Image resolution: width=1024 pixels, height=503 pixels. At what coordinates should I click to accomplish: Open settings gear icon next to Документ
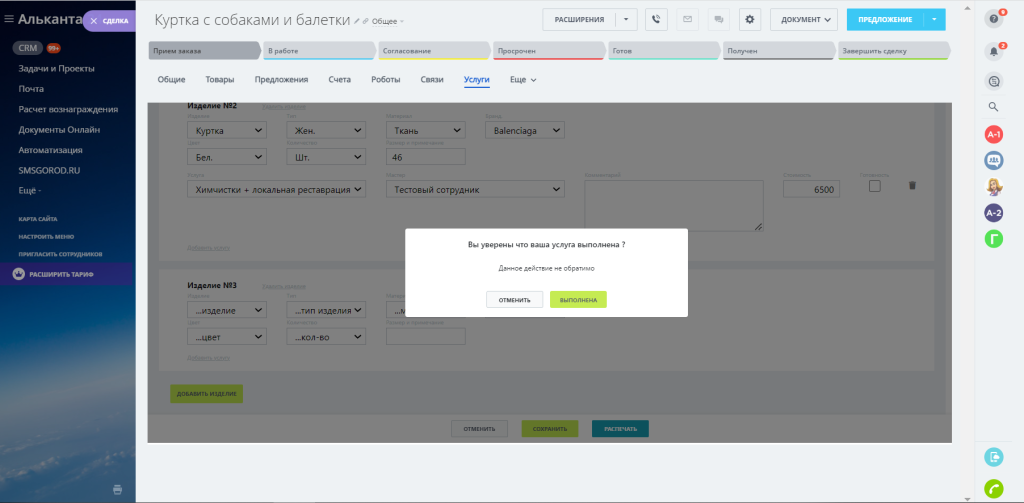(x=750, y=20)
